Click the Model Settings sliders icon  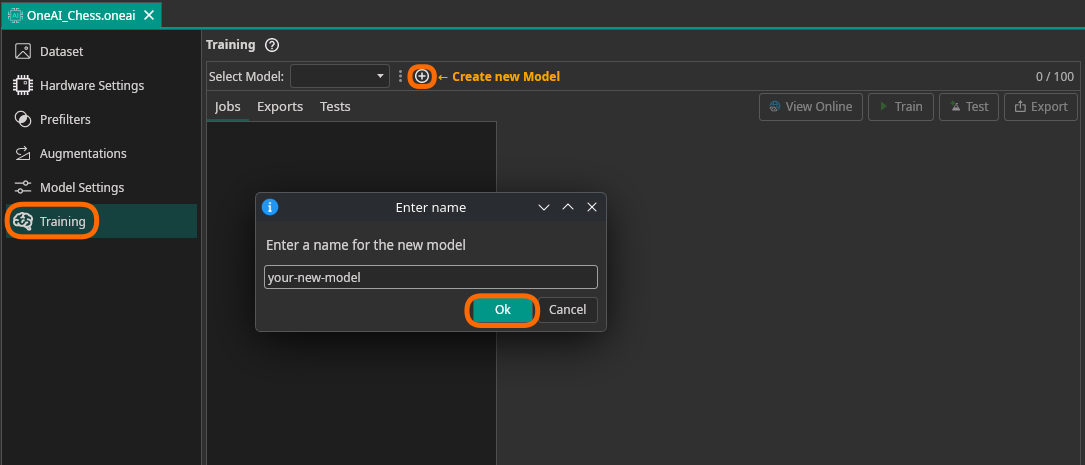tap(23, 187)
